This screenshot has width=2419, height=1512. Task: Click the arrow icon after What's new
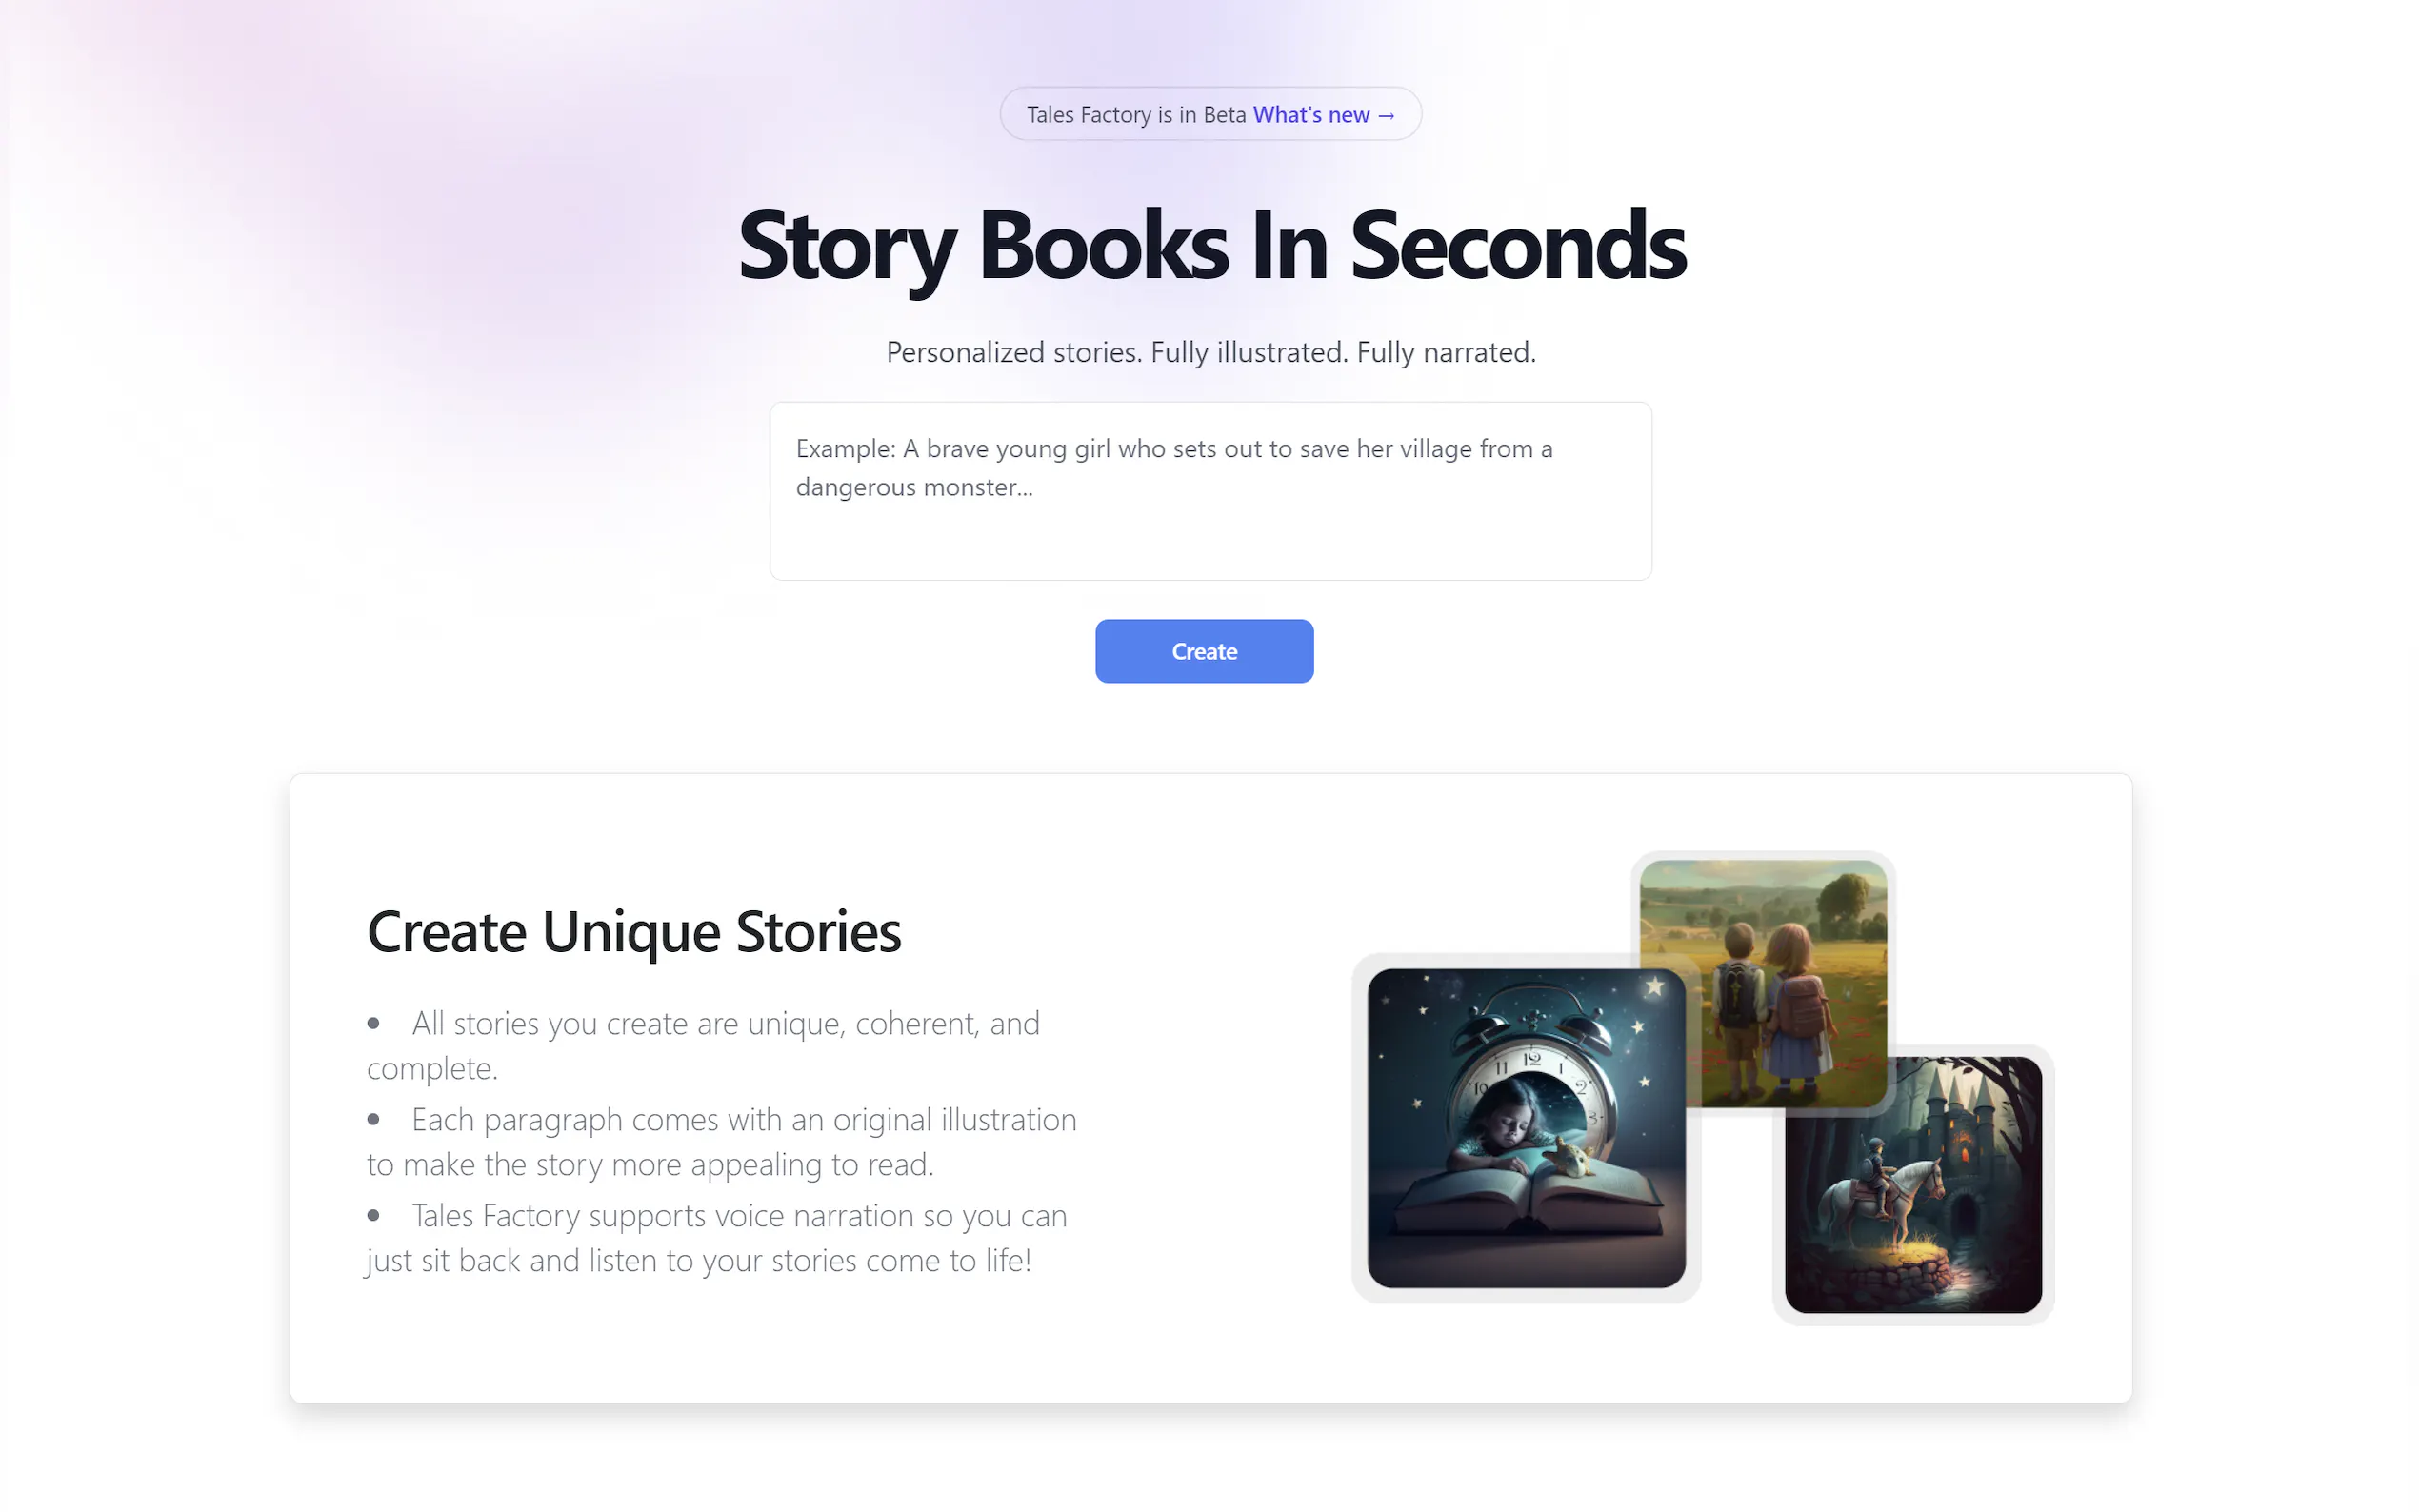point(1386,116)
